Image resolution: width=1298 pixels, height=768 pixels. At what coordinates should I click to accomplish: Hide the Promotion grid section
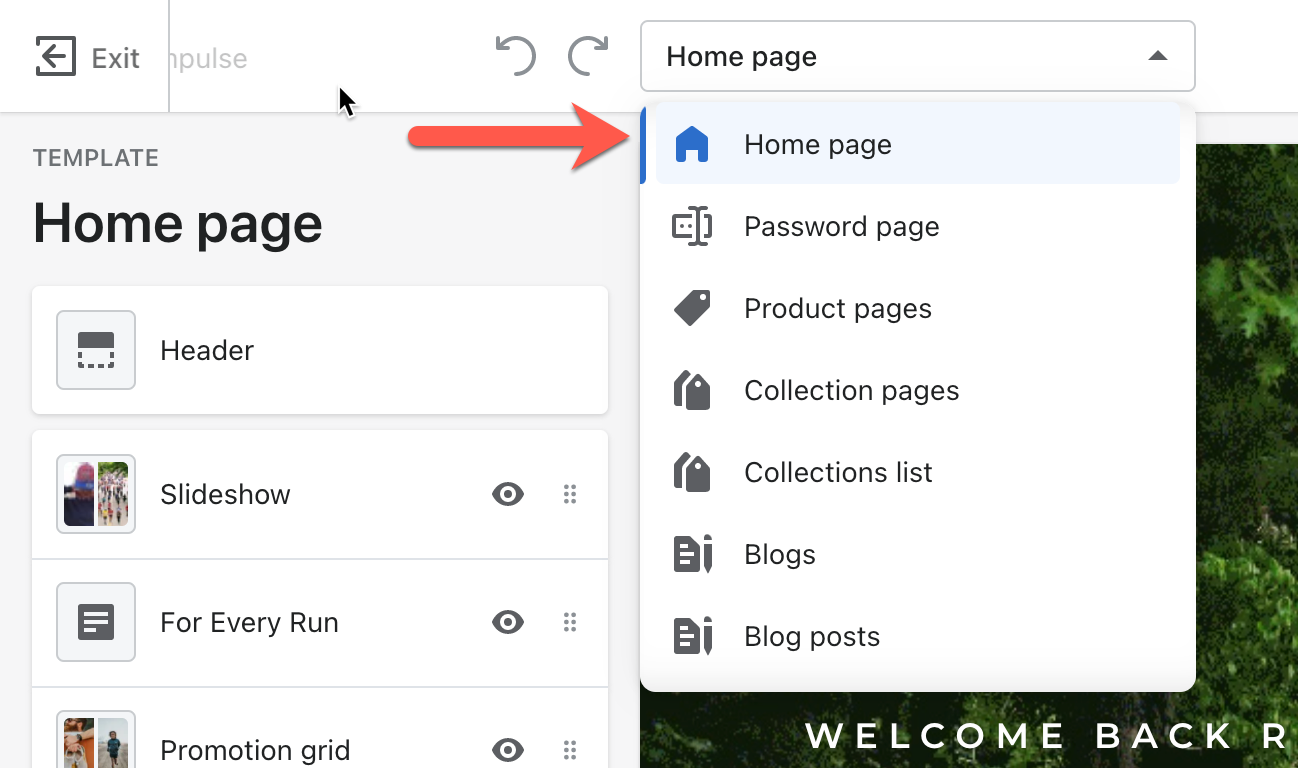(x=508, y=750)
